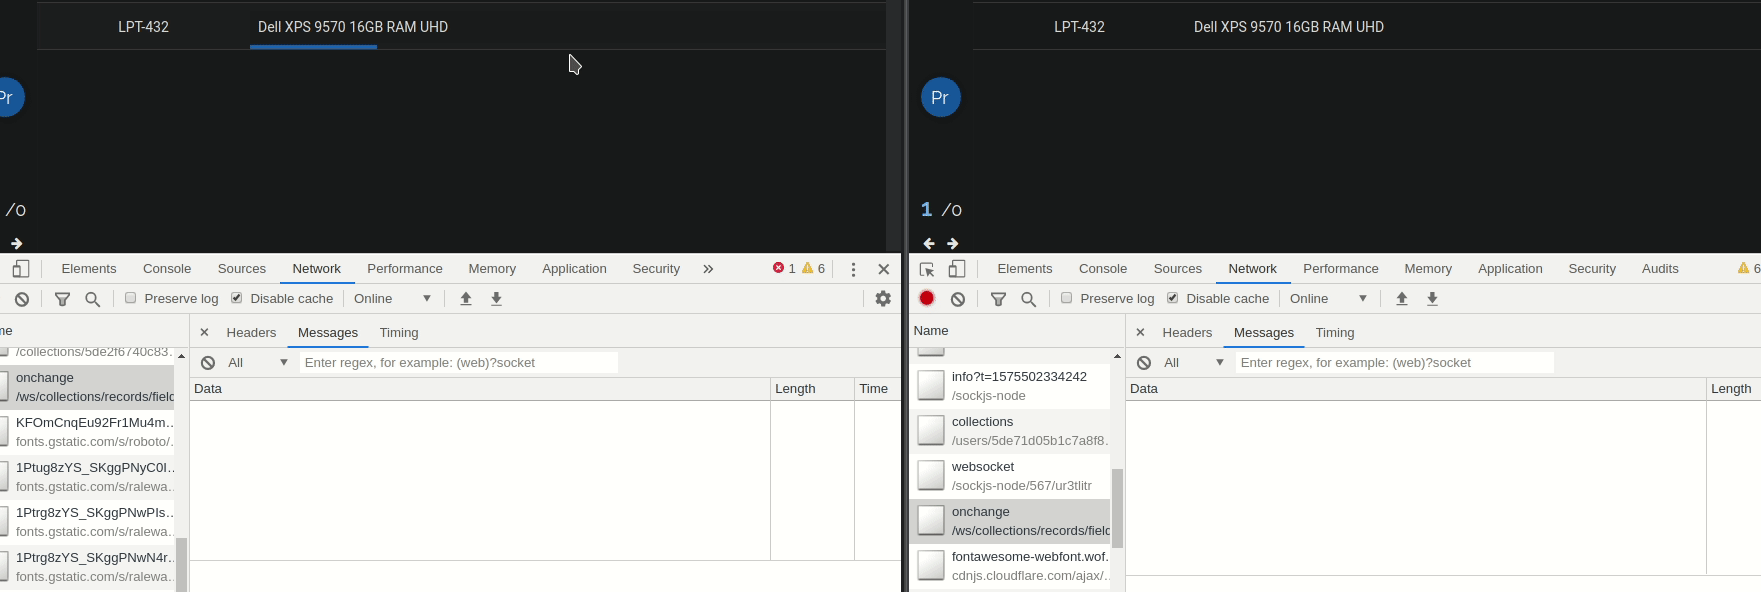1761x592 pixels.
Task: Click the forward arrow in left page
Action: pyautogui.click(x=16, y=243)
